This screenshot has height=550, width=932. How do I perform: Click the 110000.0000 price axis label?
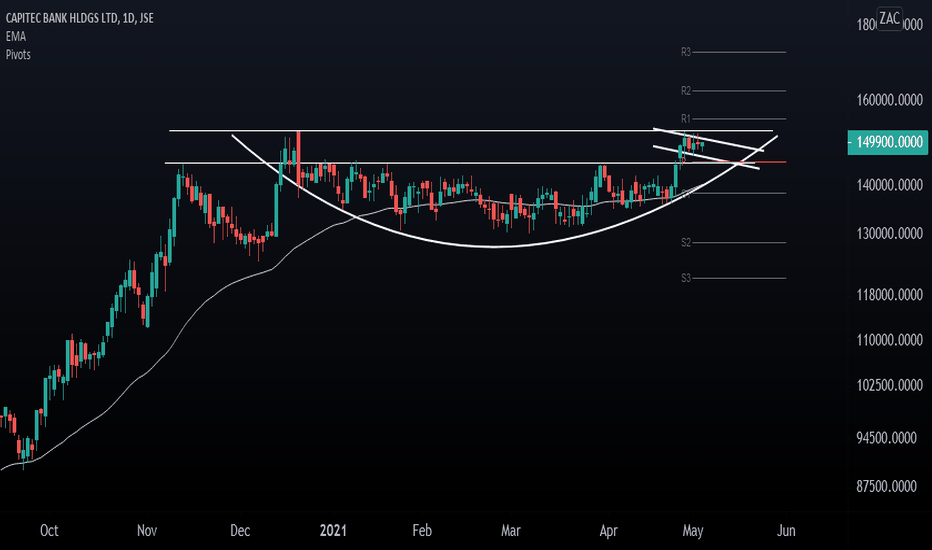coord(889,340)
